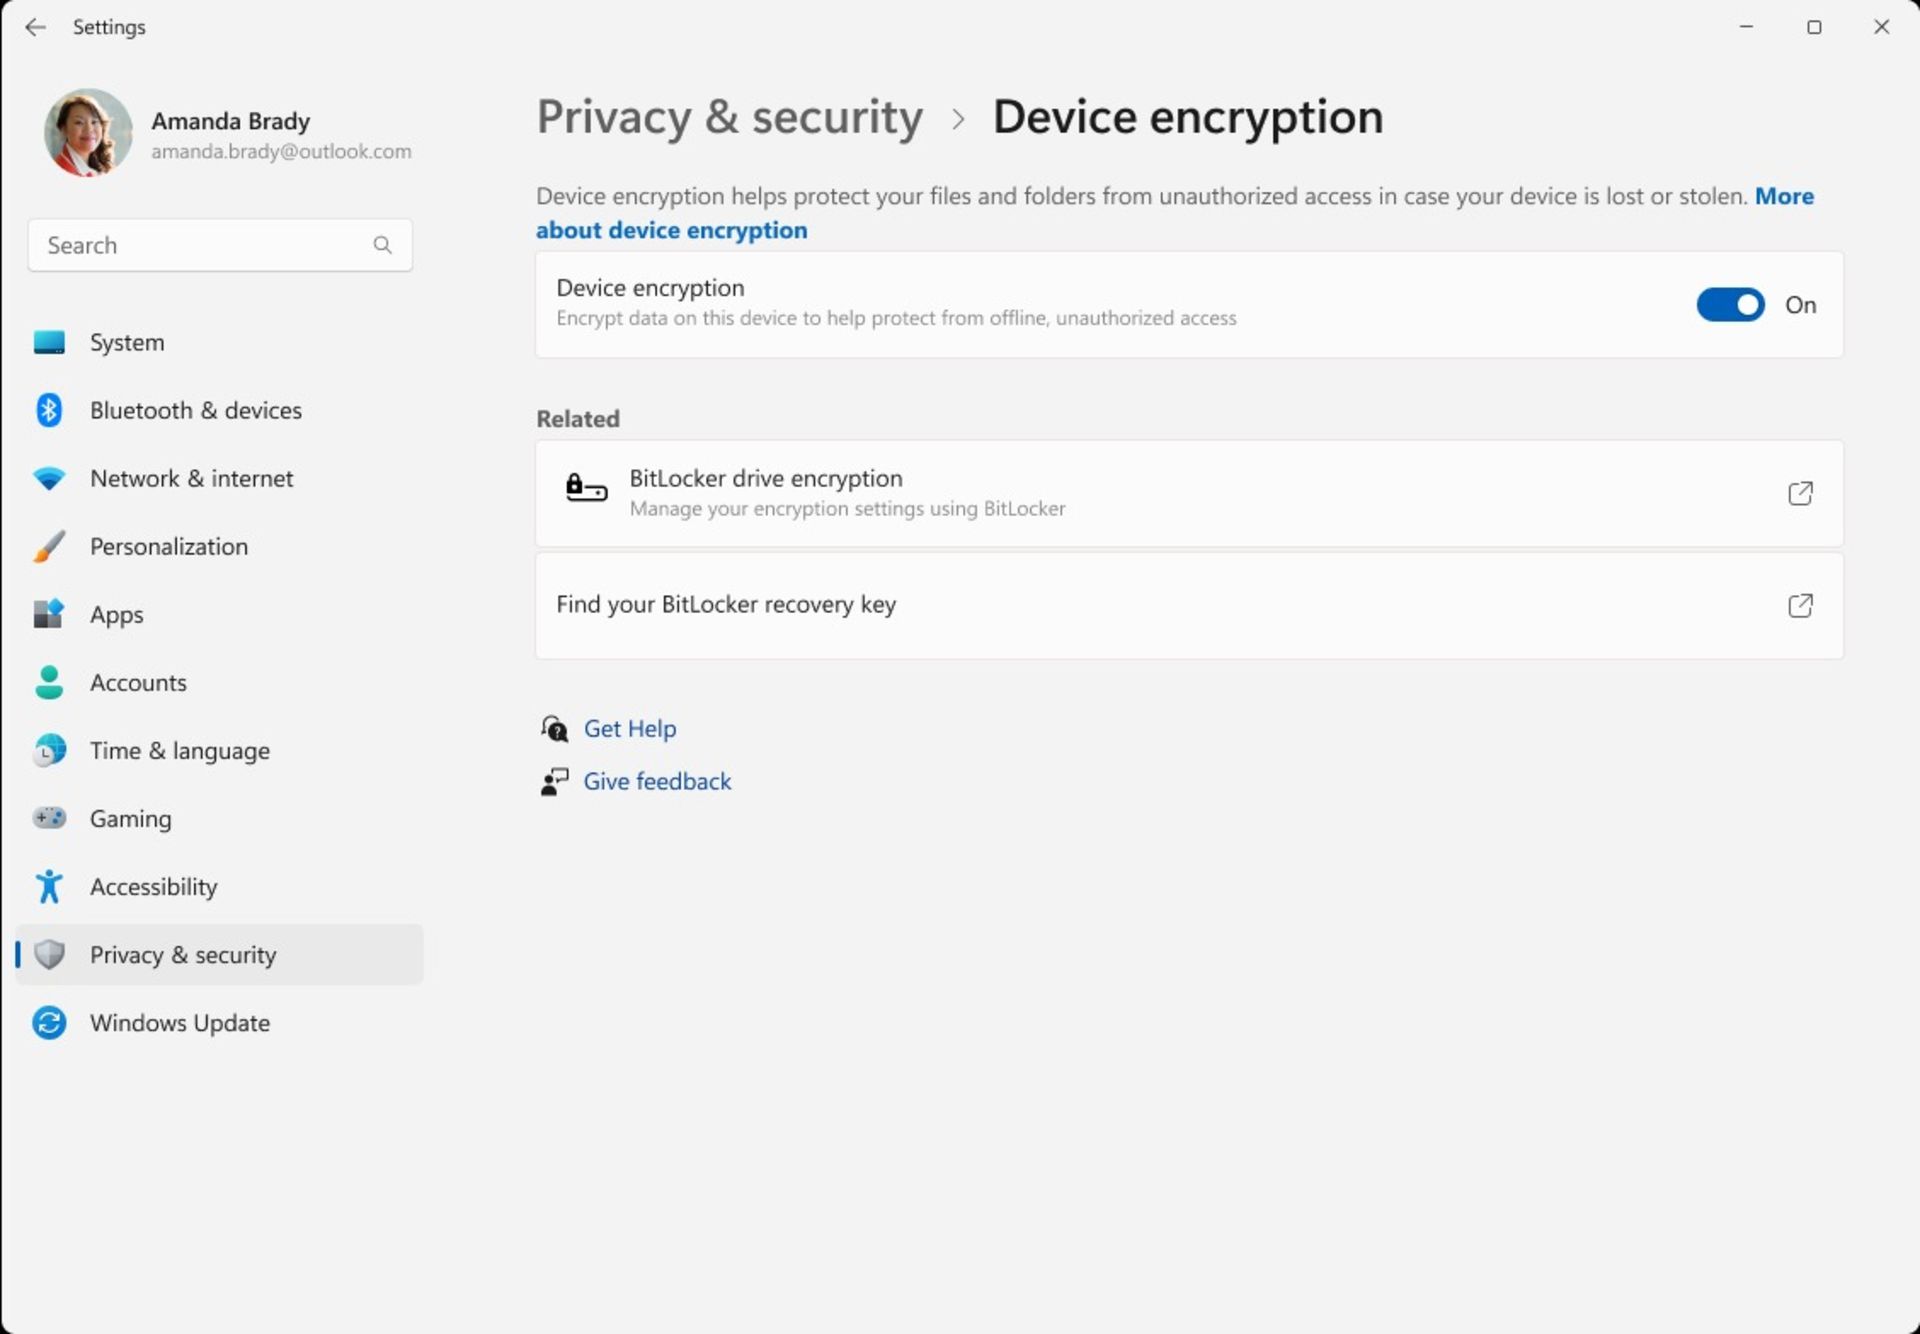1920x1334 pixels.
Task: Select Gaming settings menu item
Action: [130, 817]
